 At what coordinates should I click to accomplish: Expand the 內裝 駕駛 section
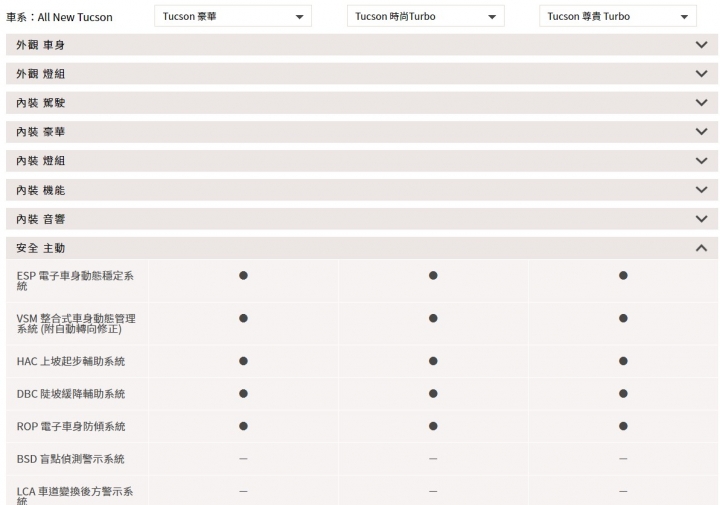coord(362,102)
